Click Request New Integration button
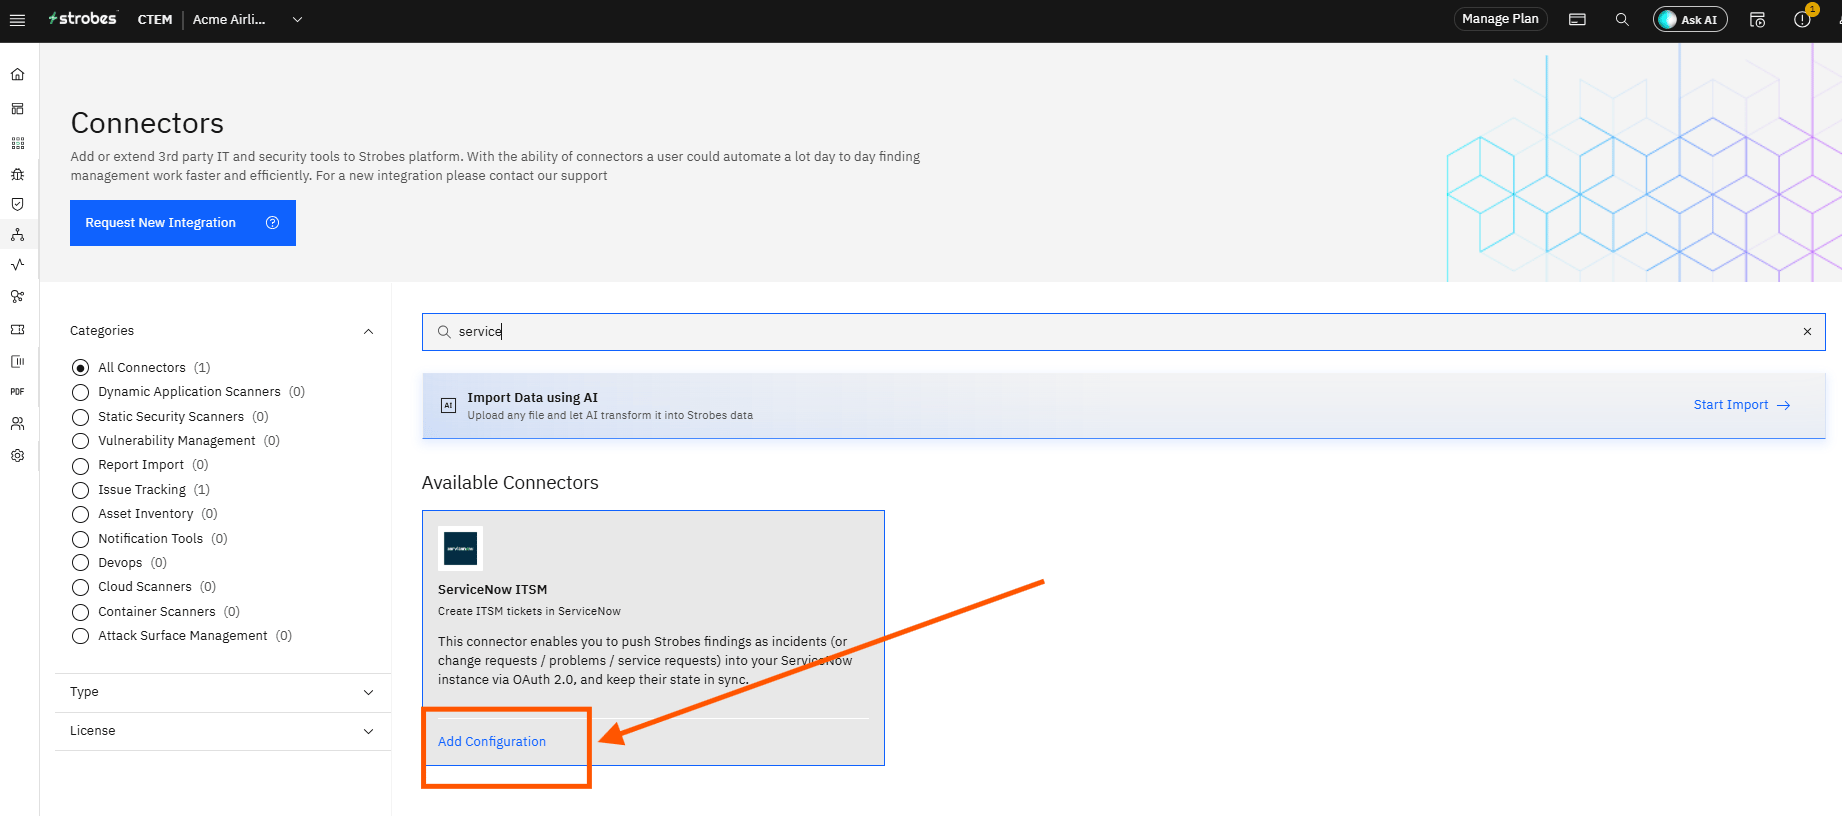 (x=183, y=223)
